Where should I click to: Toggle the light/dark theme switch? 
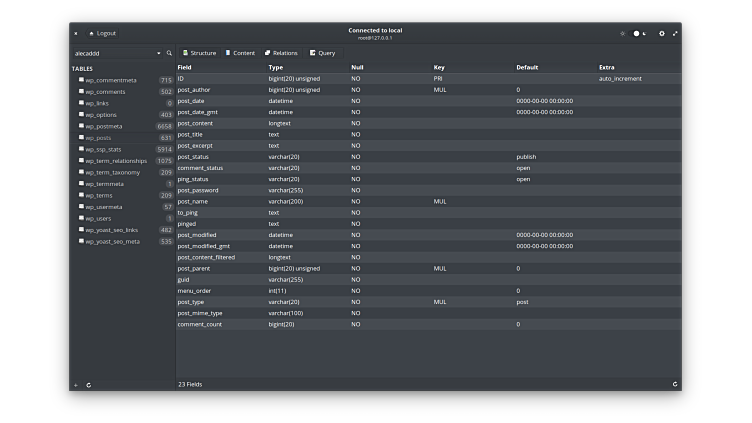pos(639,33)
